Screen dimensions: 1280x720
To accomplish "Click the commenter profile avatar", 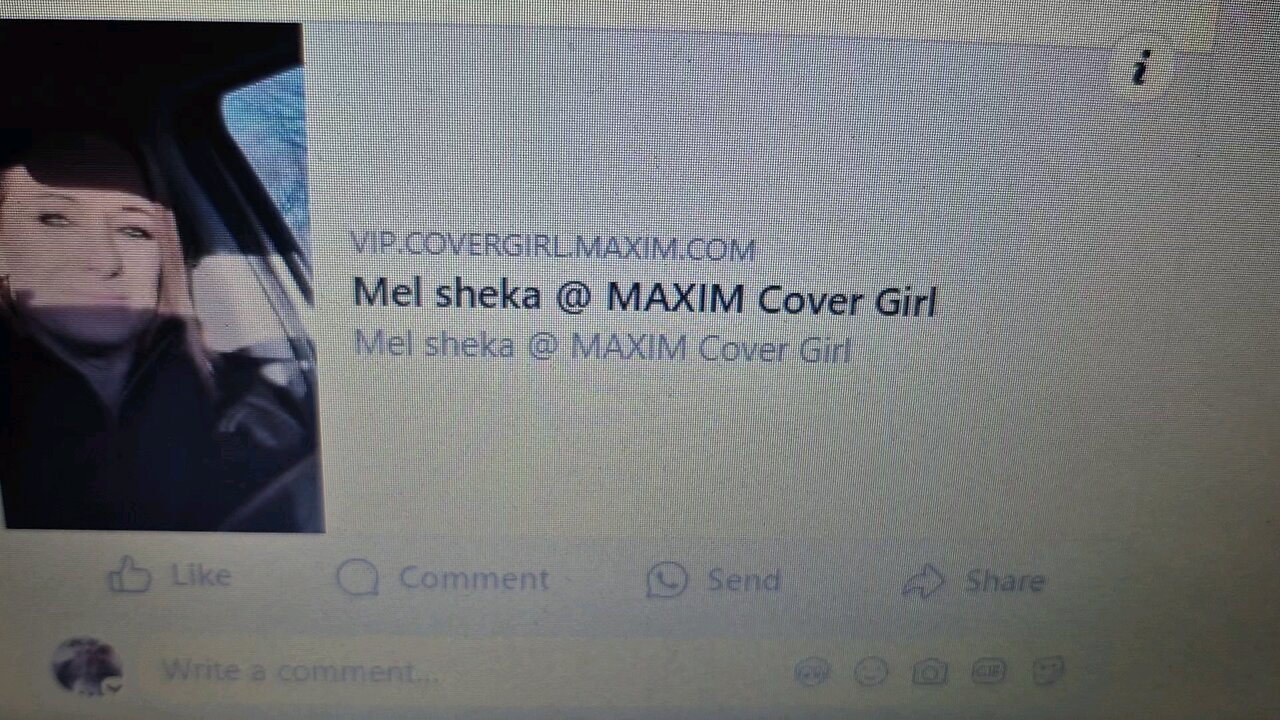I will click(x=85, y=665).
